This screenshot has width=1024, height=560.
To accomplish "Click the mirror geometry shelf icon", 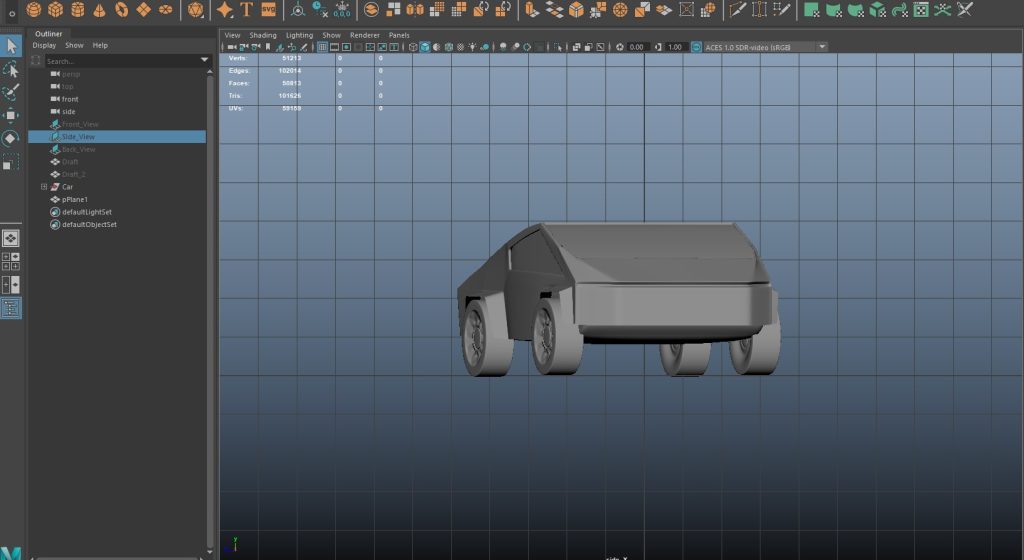I will 415,9.
